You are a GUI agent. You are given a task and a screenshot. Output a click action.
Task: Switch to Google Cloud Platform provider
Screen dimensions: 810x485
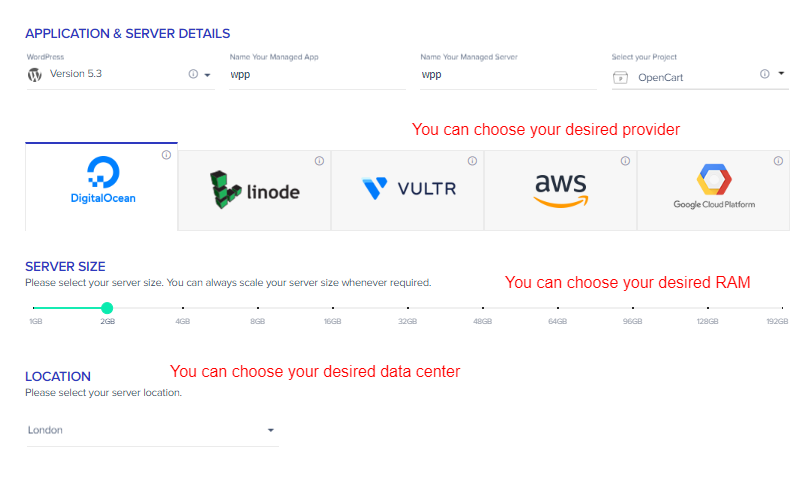point(713,190)
